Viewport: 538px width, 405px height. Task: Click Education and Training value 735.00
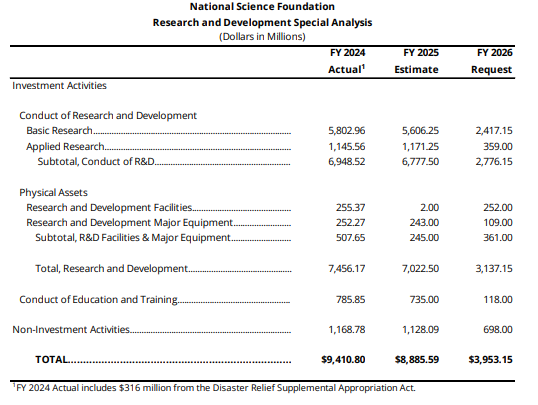pyautogui.click(x=424, y=300)
